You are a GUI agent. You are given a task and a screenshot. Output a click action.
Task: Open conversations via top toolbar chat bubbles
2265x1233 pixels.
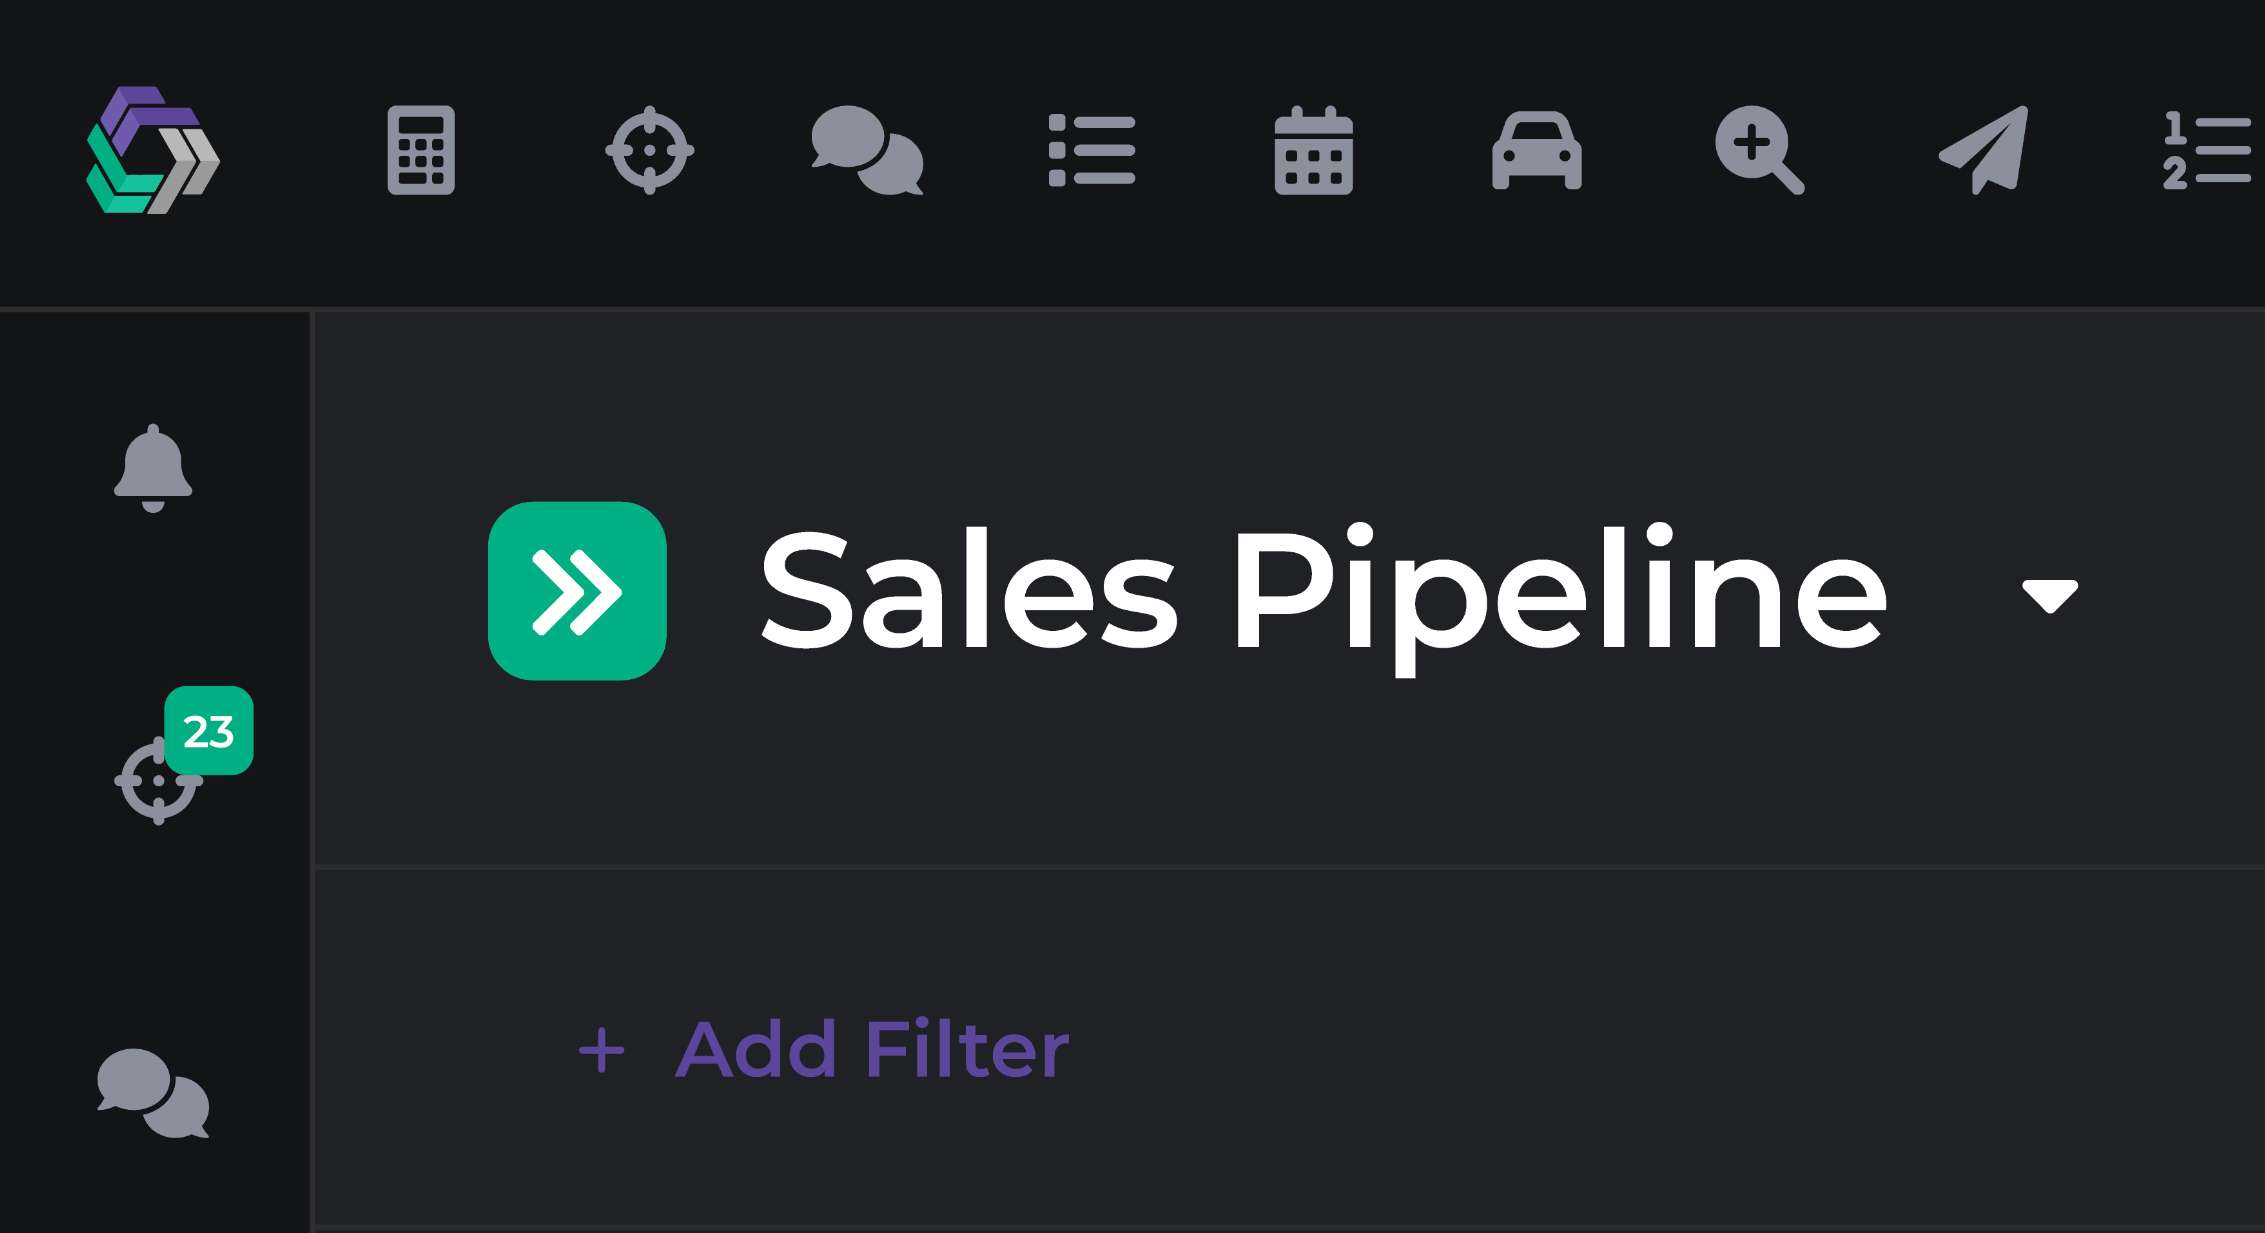pos(867,151)
